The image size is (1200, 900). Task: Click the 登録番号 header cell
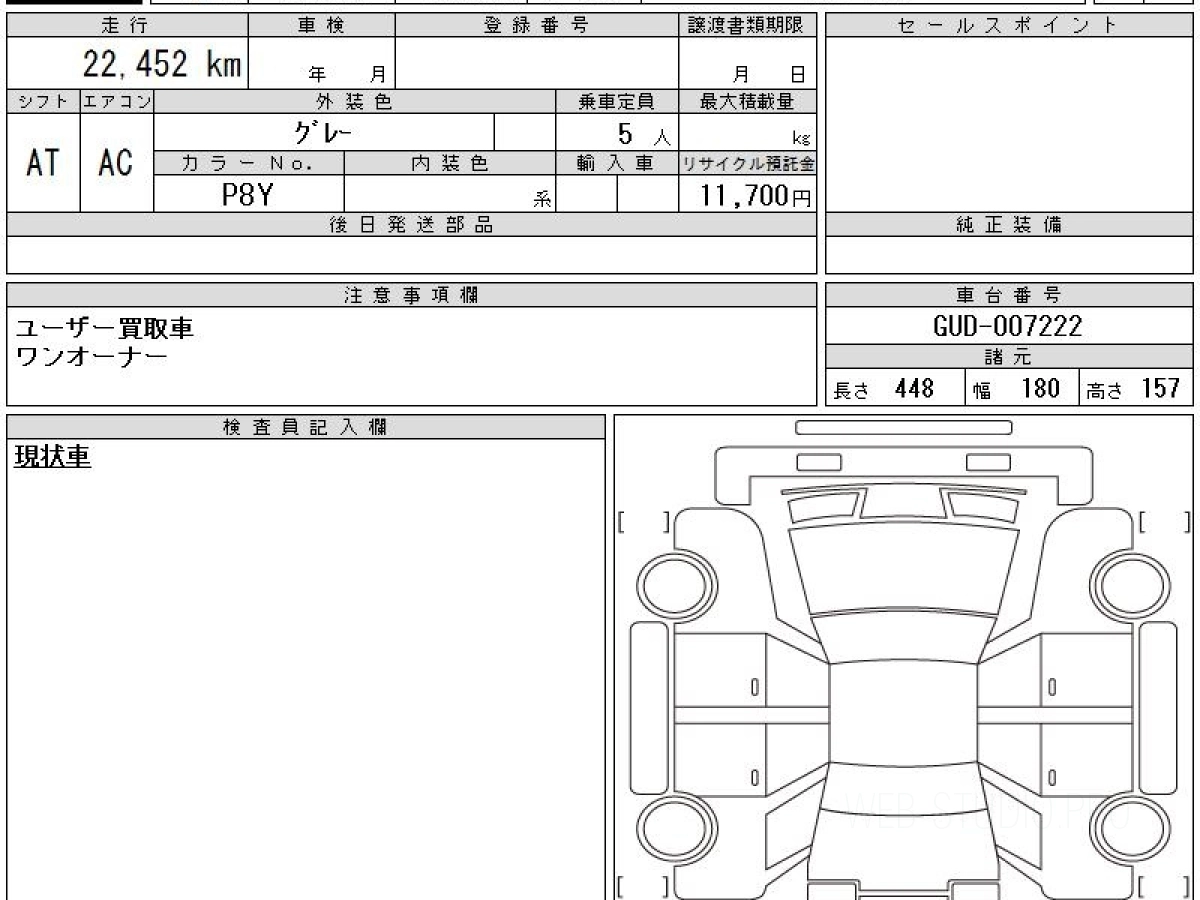[537, 26]
